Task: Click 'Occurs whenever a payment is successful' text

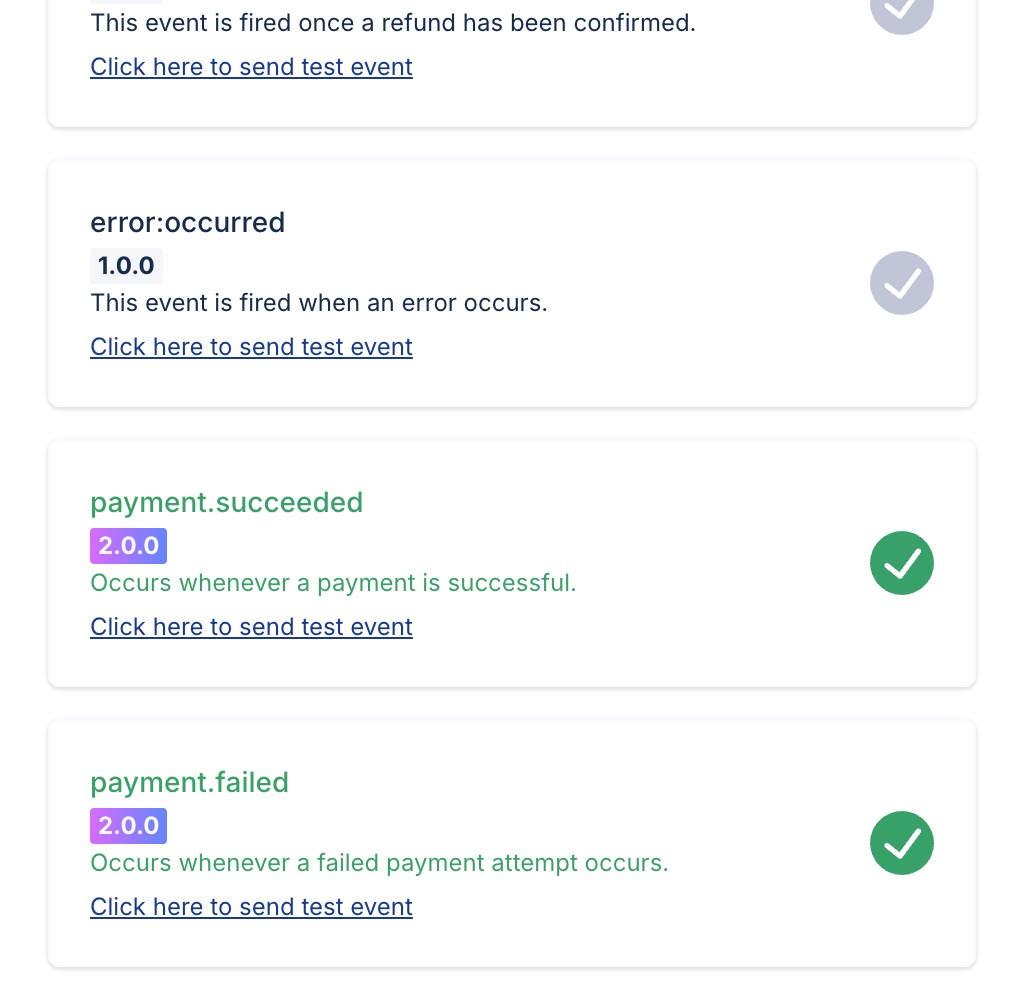Action: click(333, 583)
